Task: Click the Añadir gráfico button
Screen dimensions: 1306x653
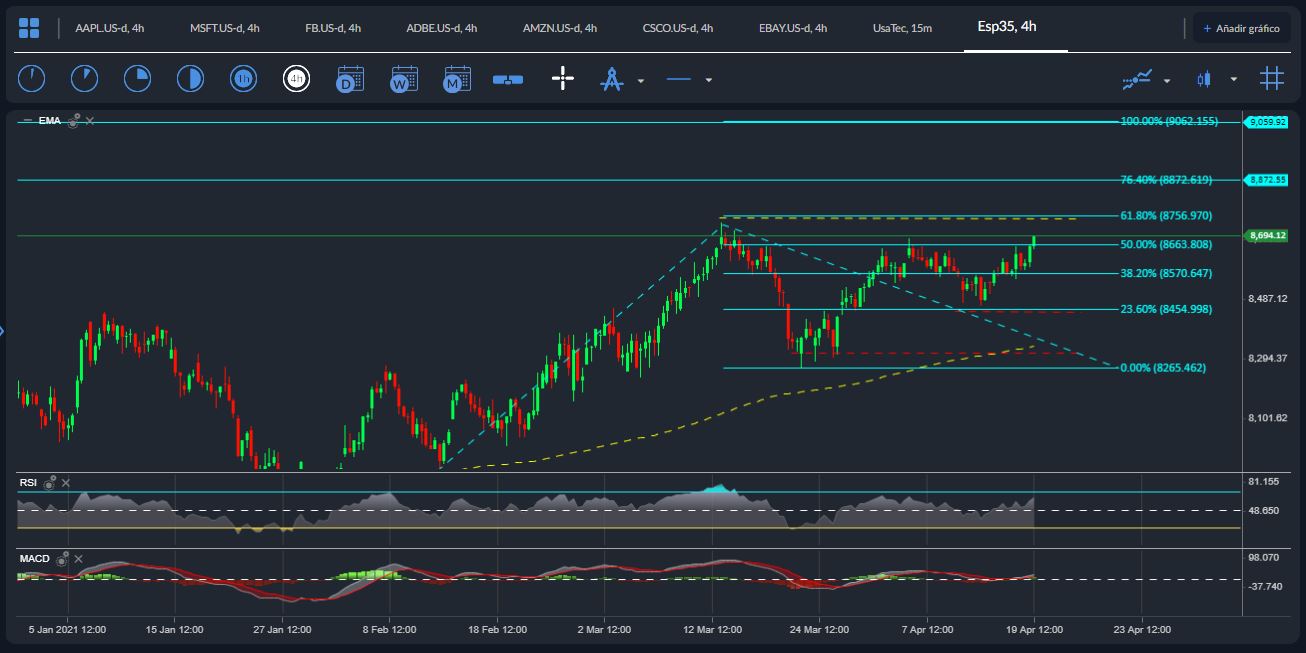Action: [1241, 28]
